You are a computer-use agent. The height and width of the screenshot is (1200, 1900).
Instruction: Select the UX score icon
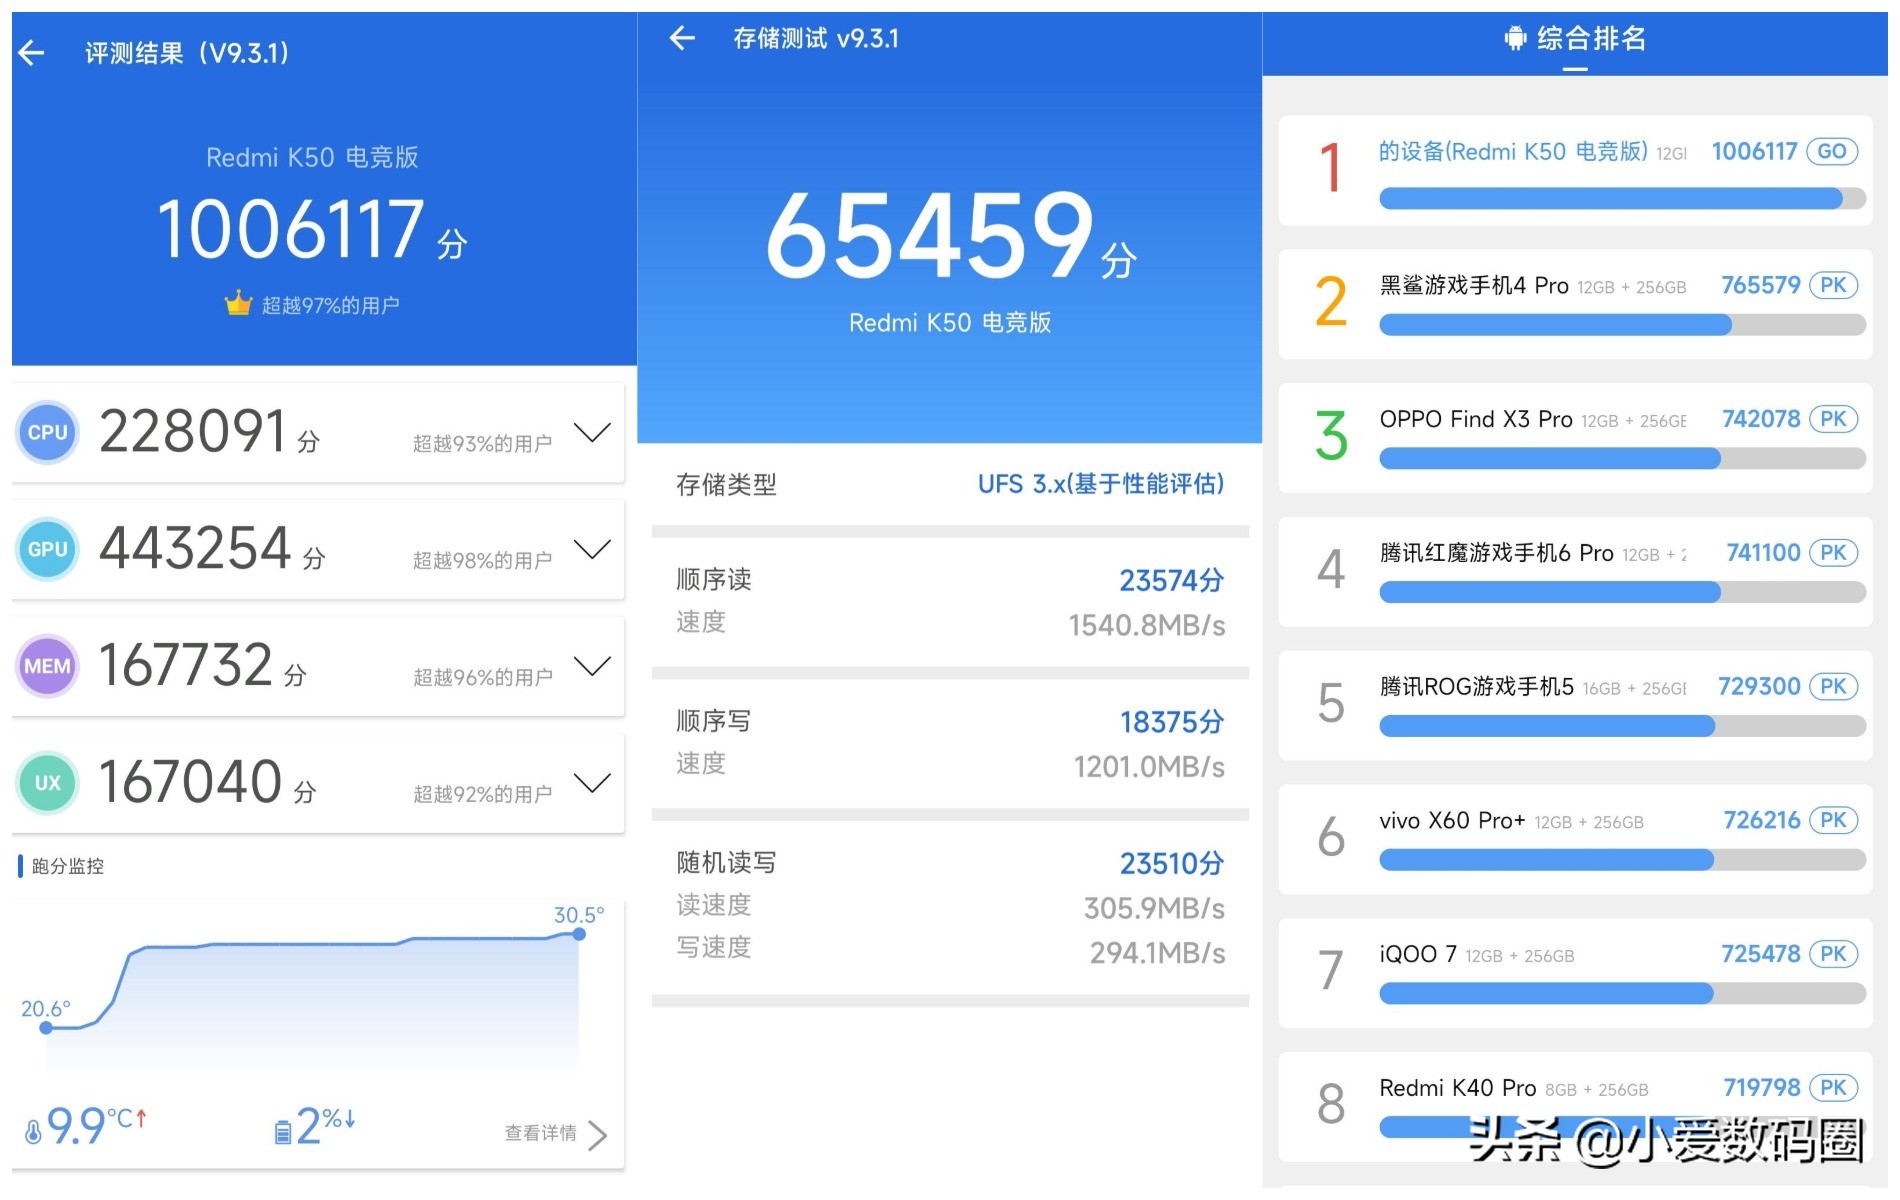tap(46, 782)
